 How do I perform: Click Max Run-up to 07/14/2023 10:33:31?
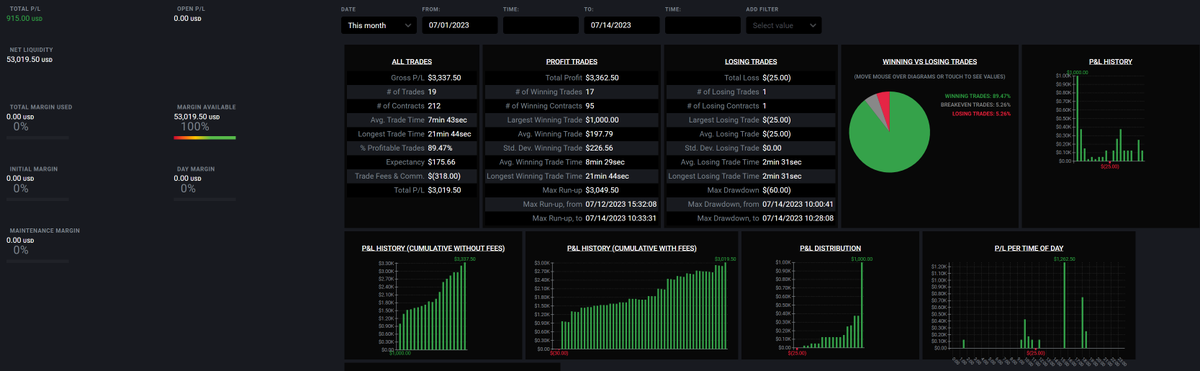point(621,217)
